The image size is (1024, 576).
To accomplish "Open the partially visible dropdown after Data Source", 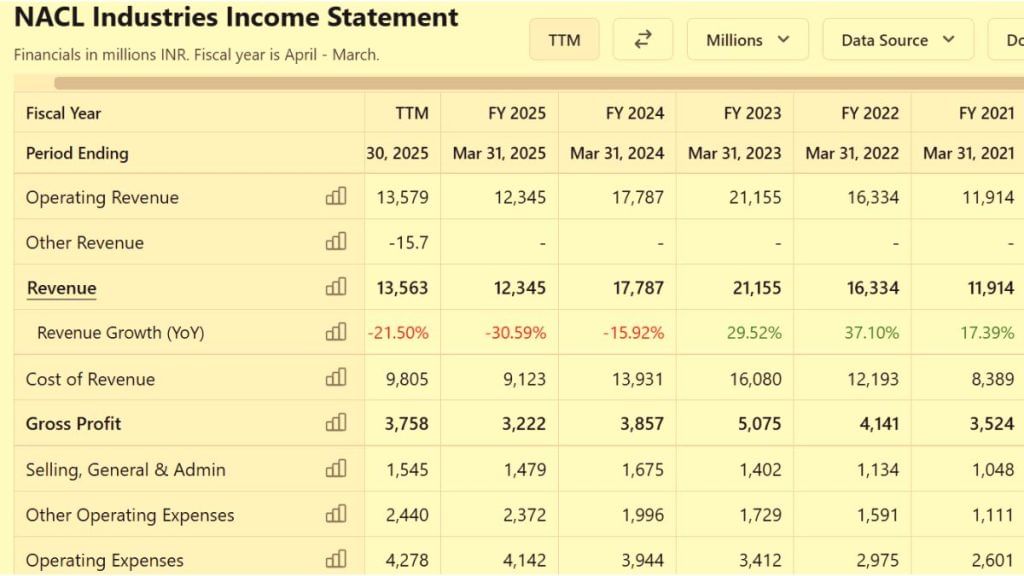I will pyautogui.click(x=1006, y=40).
